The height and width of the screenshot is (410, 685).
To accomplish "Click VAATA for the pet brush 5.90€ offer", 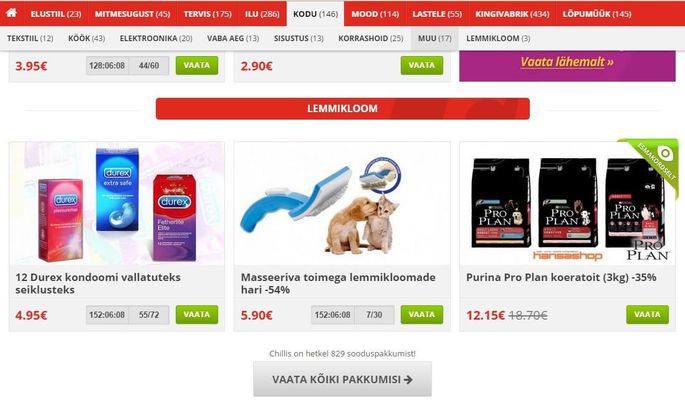I will pyautogui.click(x=422, y=314).
